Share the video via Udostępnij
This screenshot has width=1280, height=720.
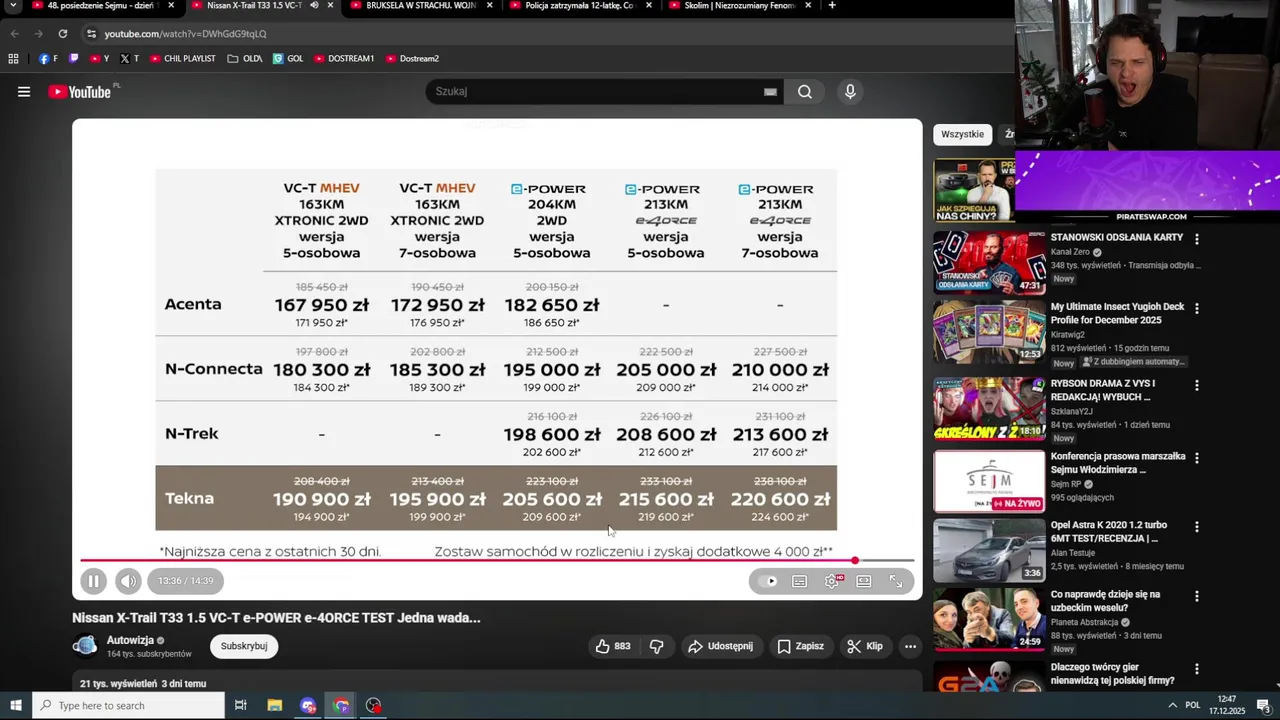coord(720,646)
